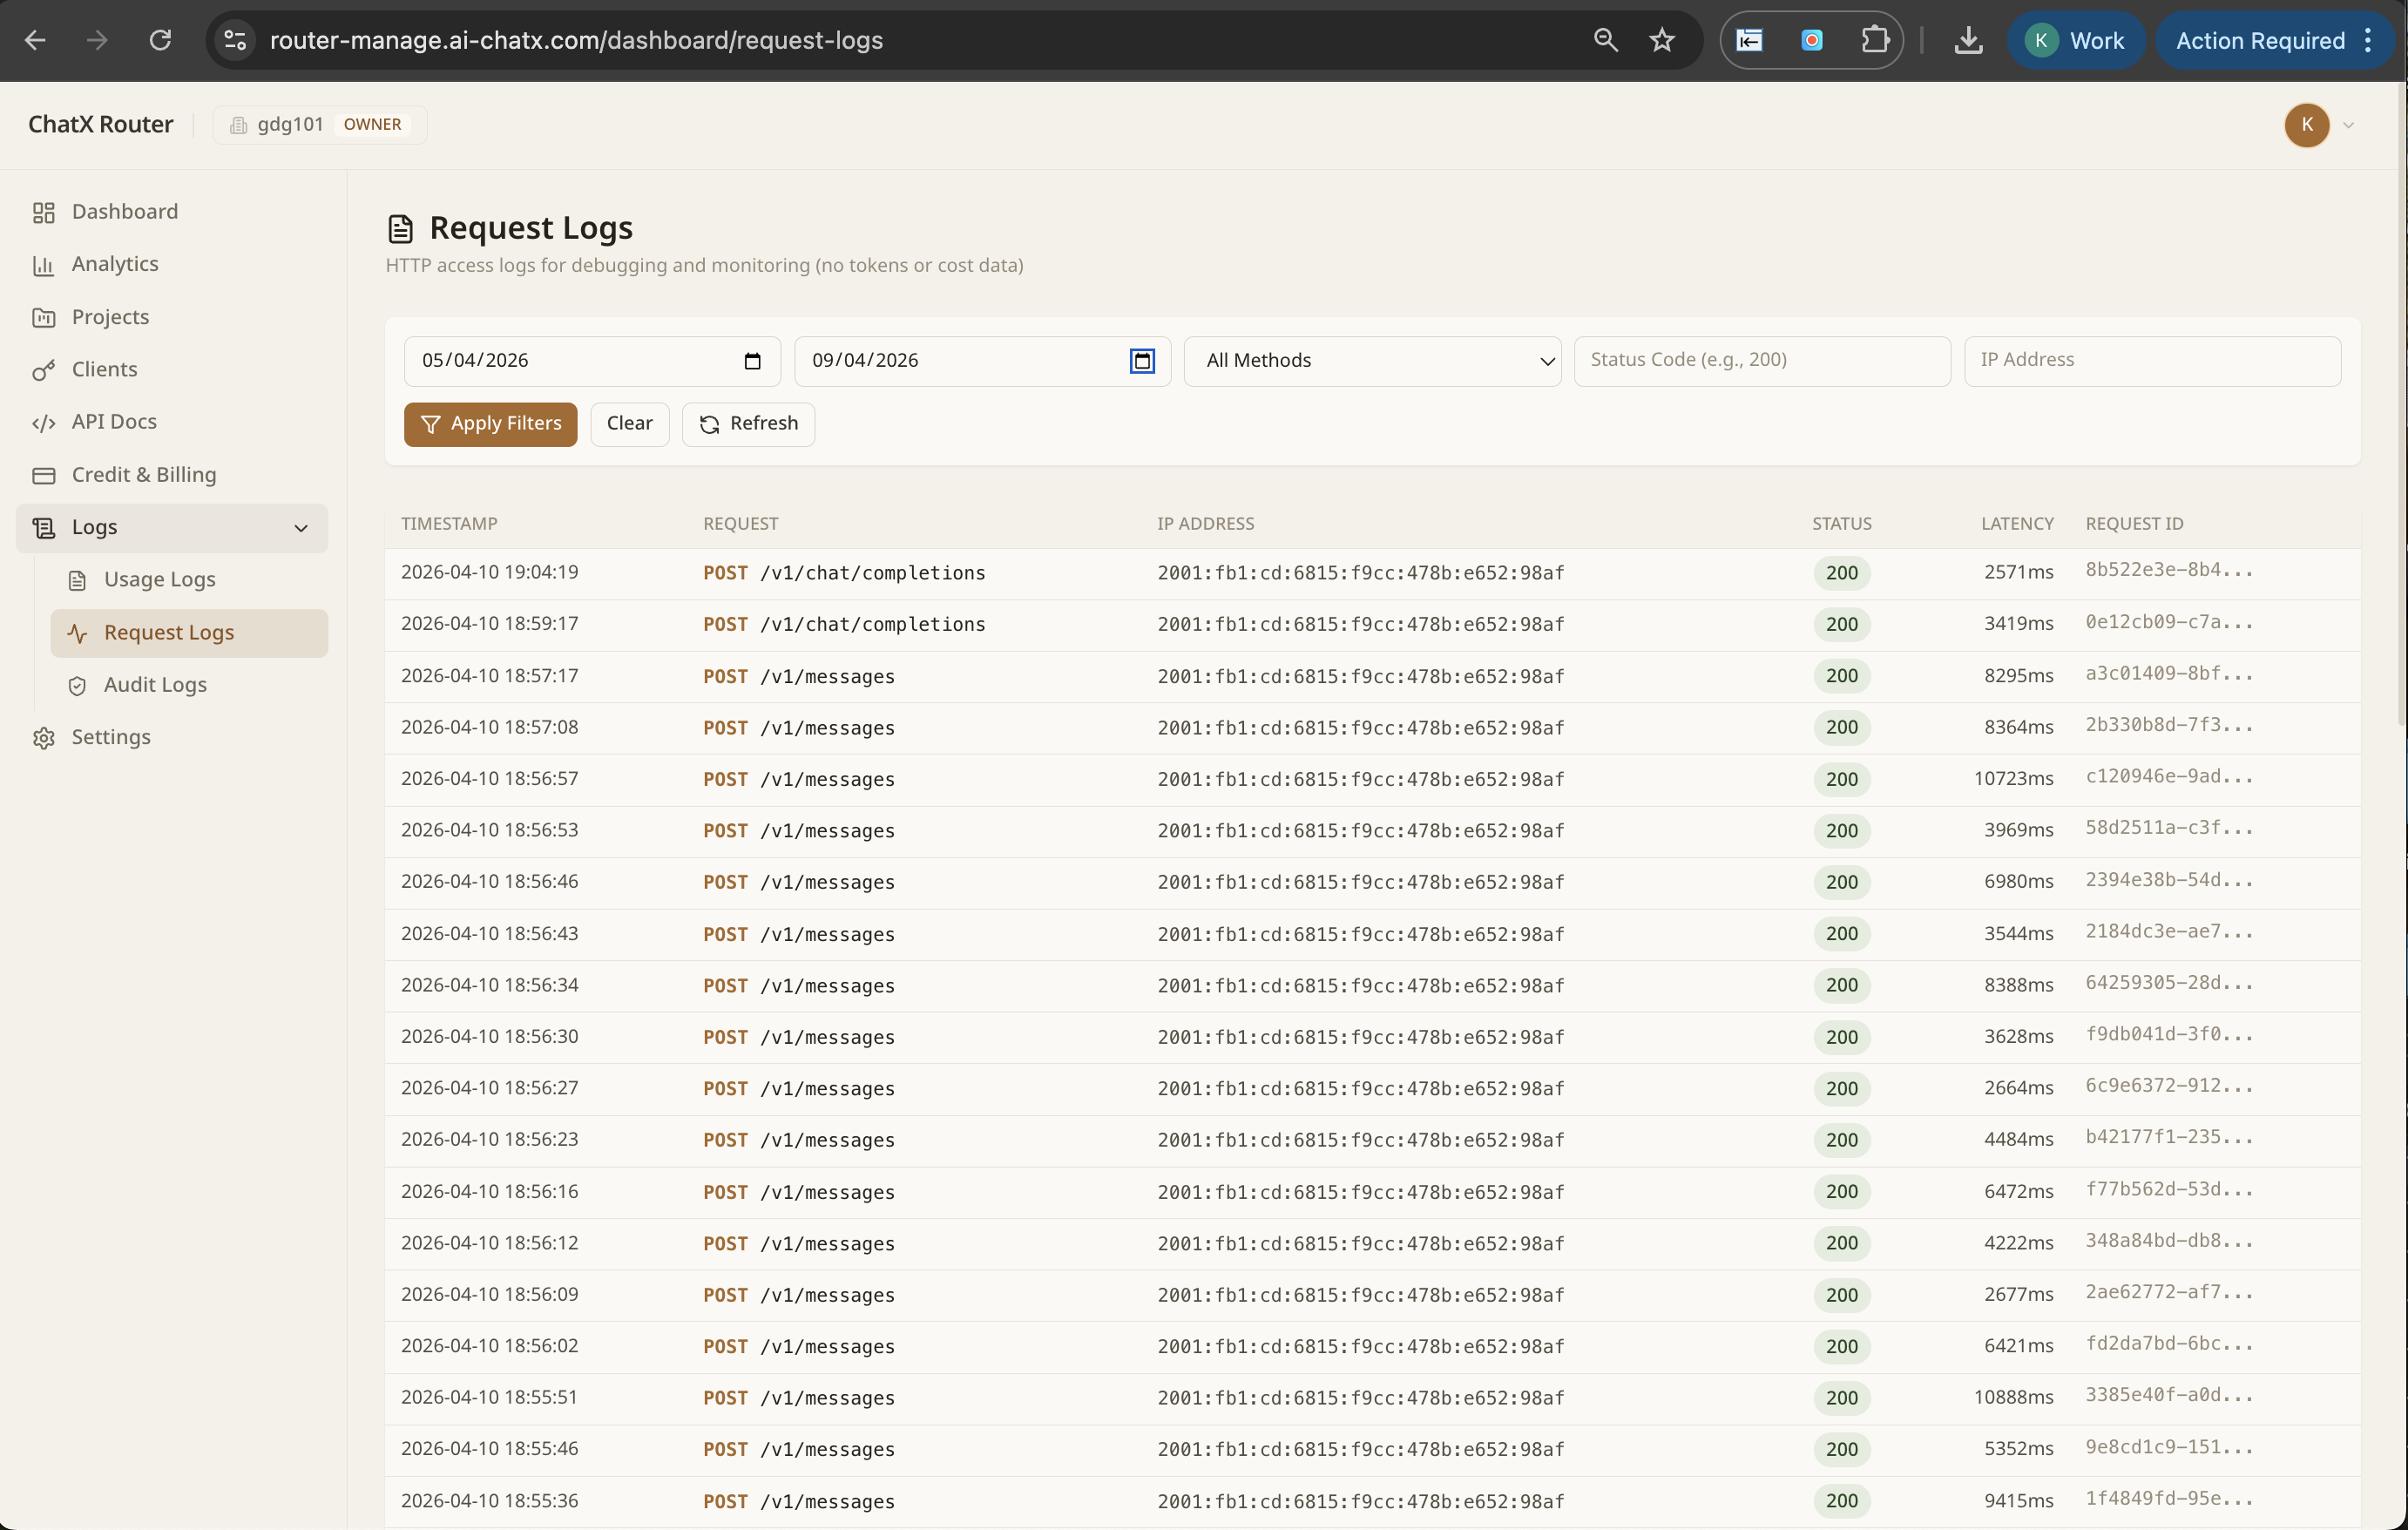This screenshot has height=1530, width=2408.
Task: Click the Clients key icon
Action: 44,370
